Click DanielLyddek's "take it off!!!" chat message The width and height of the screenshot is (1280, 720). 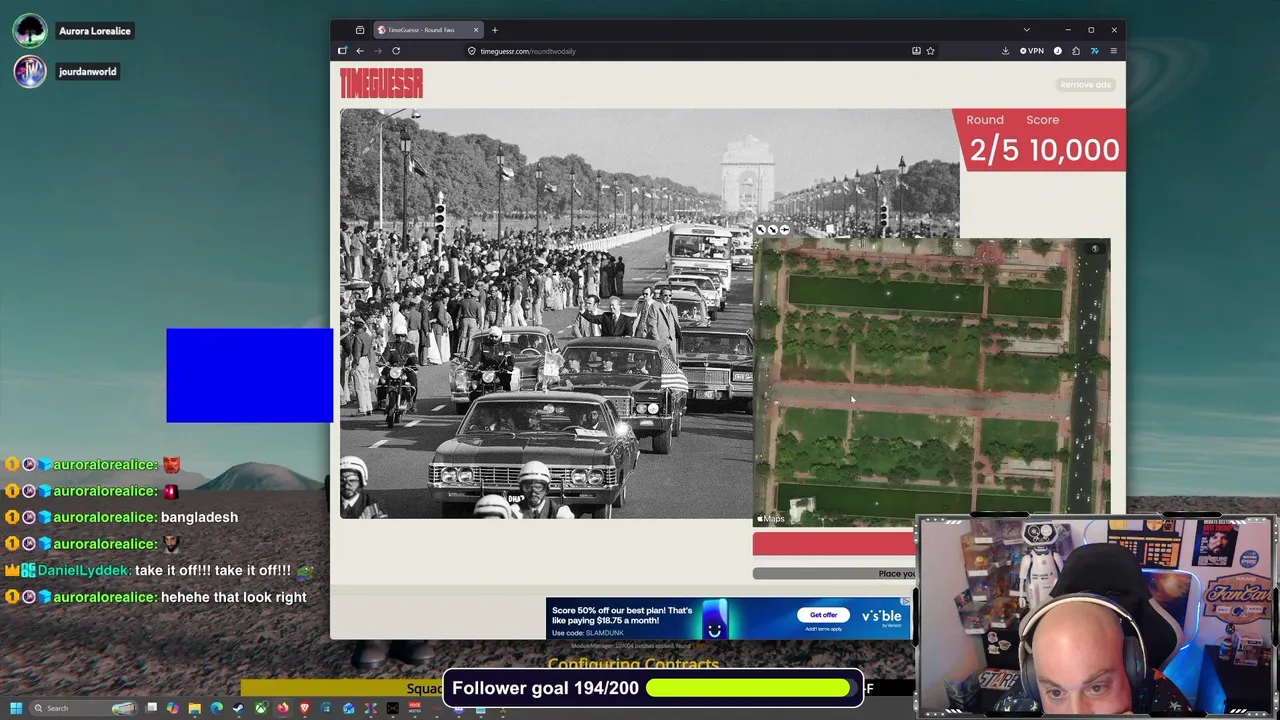coord(213,570)
